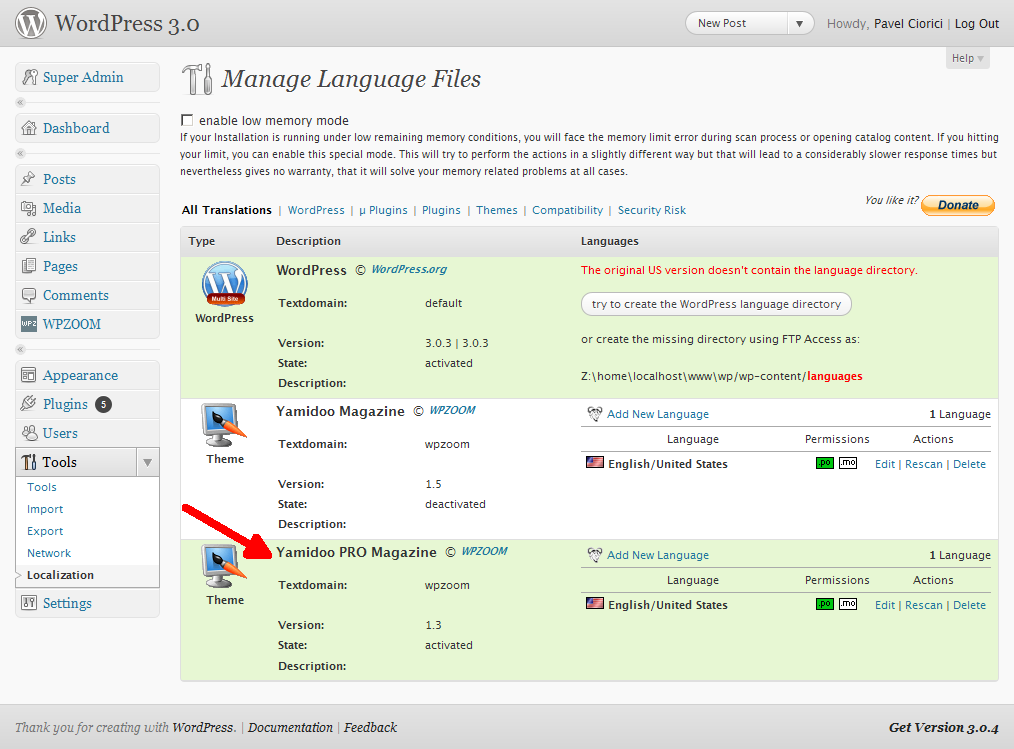Click the Pages icon in sidebar

click(x=28, y=266)
